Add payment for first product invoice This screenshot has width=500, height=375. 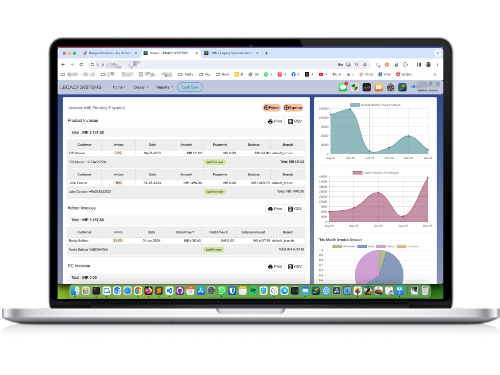[x=215, y=162]
